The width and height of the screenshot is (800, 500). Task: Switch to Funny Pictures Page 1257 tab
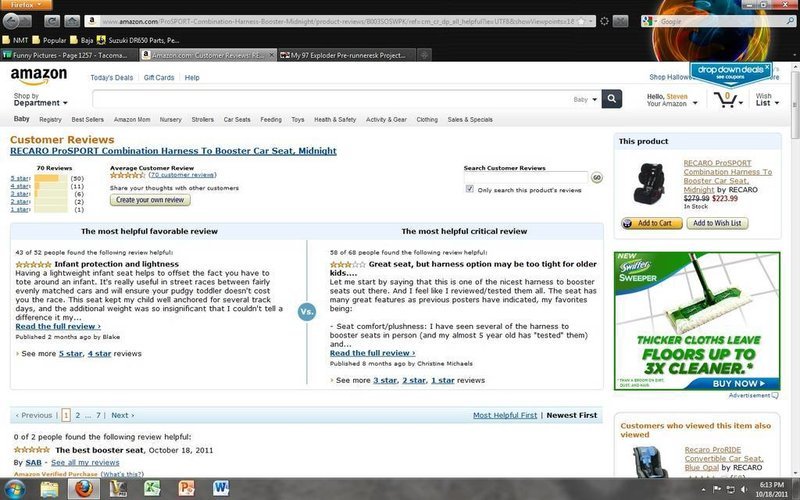pos(69,55)
